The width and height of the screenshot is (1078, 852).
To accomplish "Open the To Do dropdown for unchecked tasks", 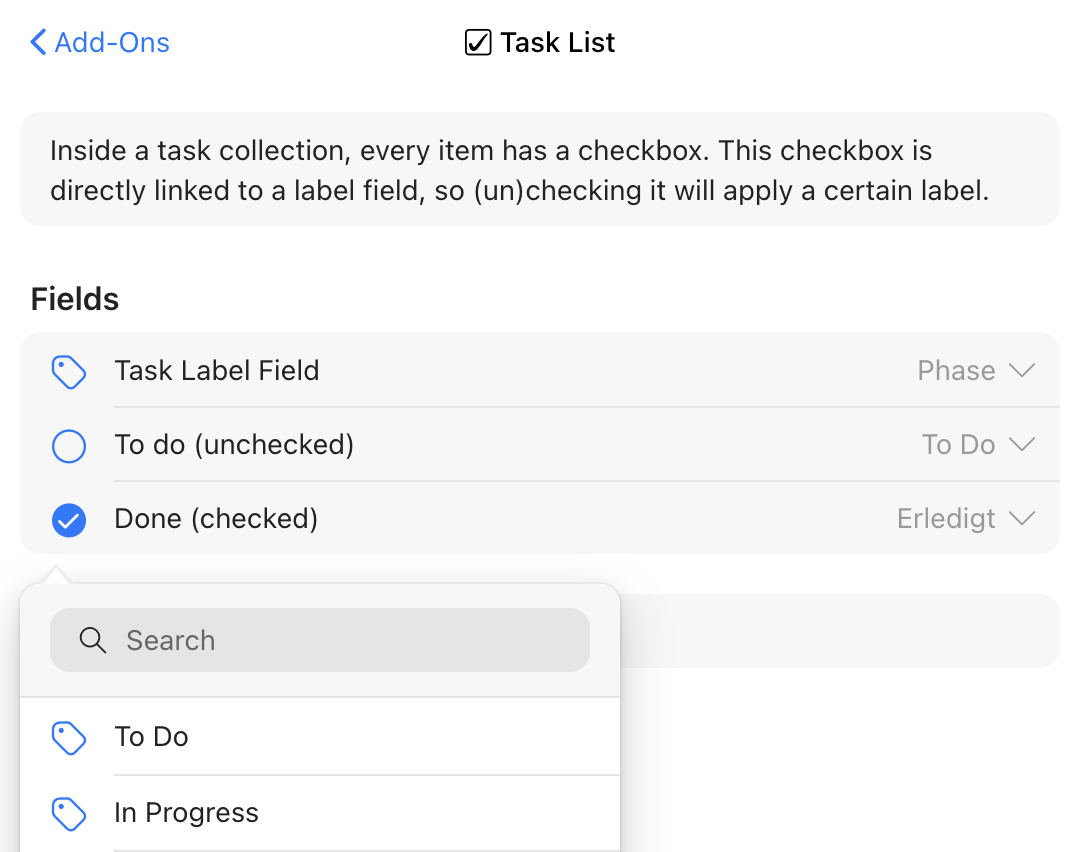I will click(979, 444).
